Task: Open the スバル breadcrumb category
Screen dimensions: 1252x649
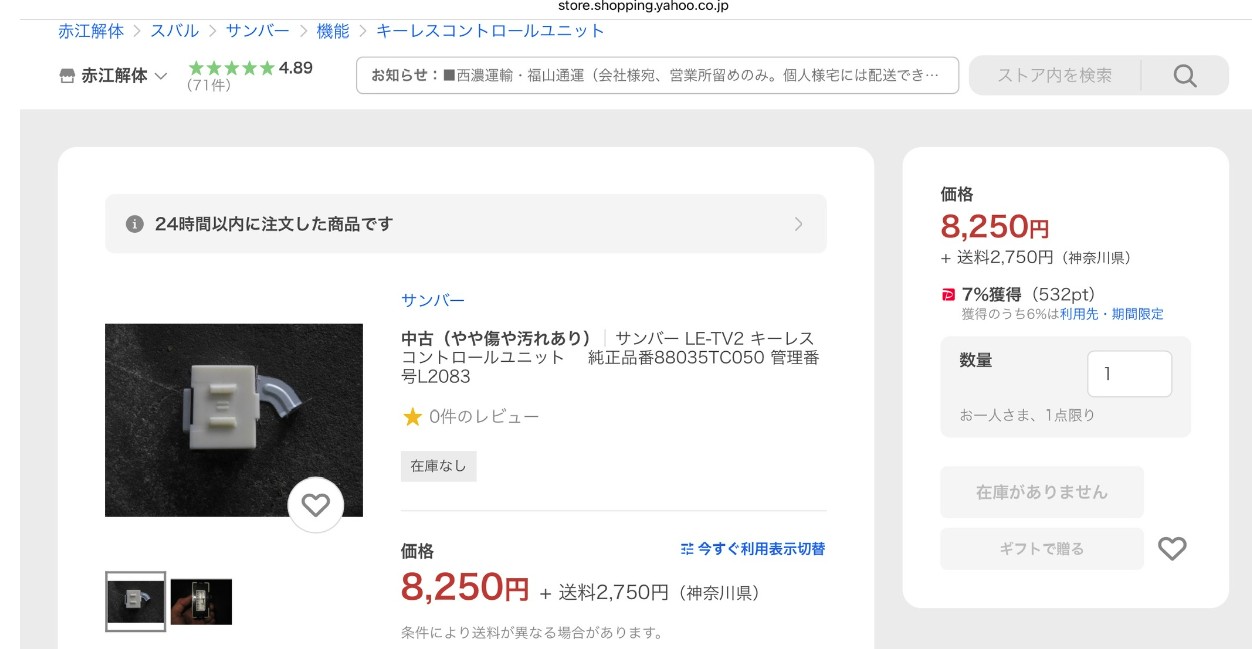Action: point(177,32)
